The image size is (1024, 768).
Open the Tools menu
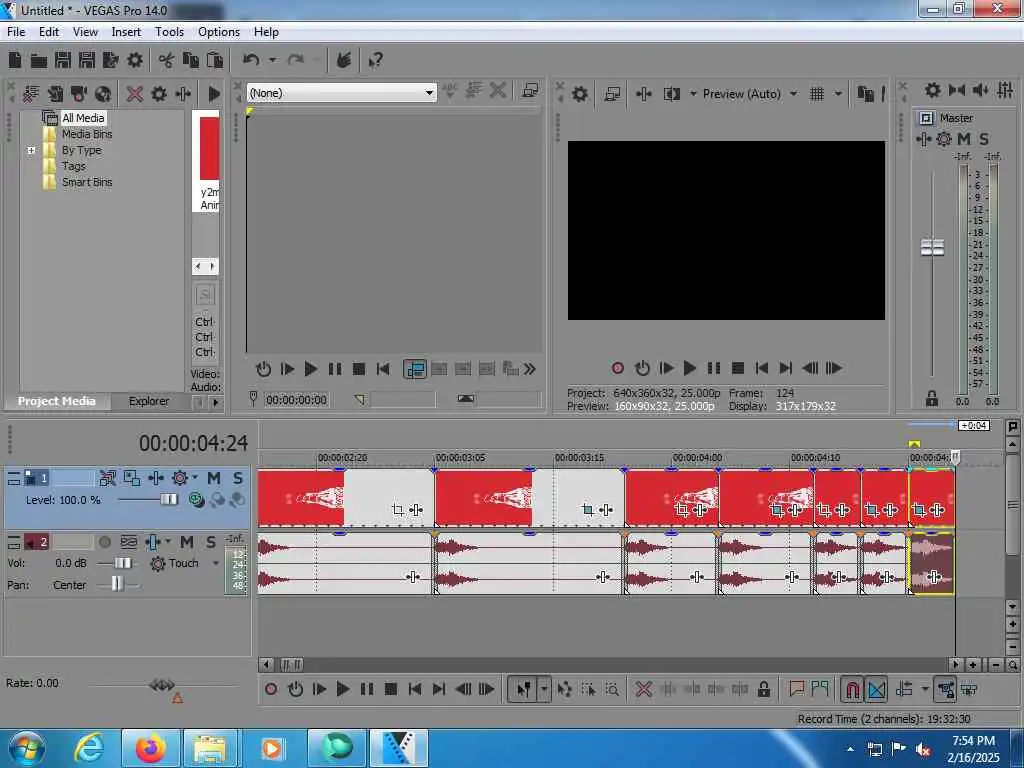[x=169, y=32]
